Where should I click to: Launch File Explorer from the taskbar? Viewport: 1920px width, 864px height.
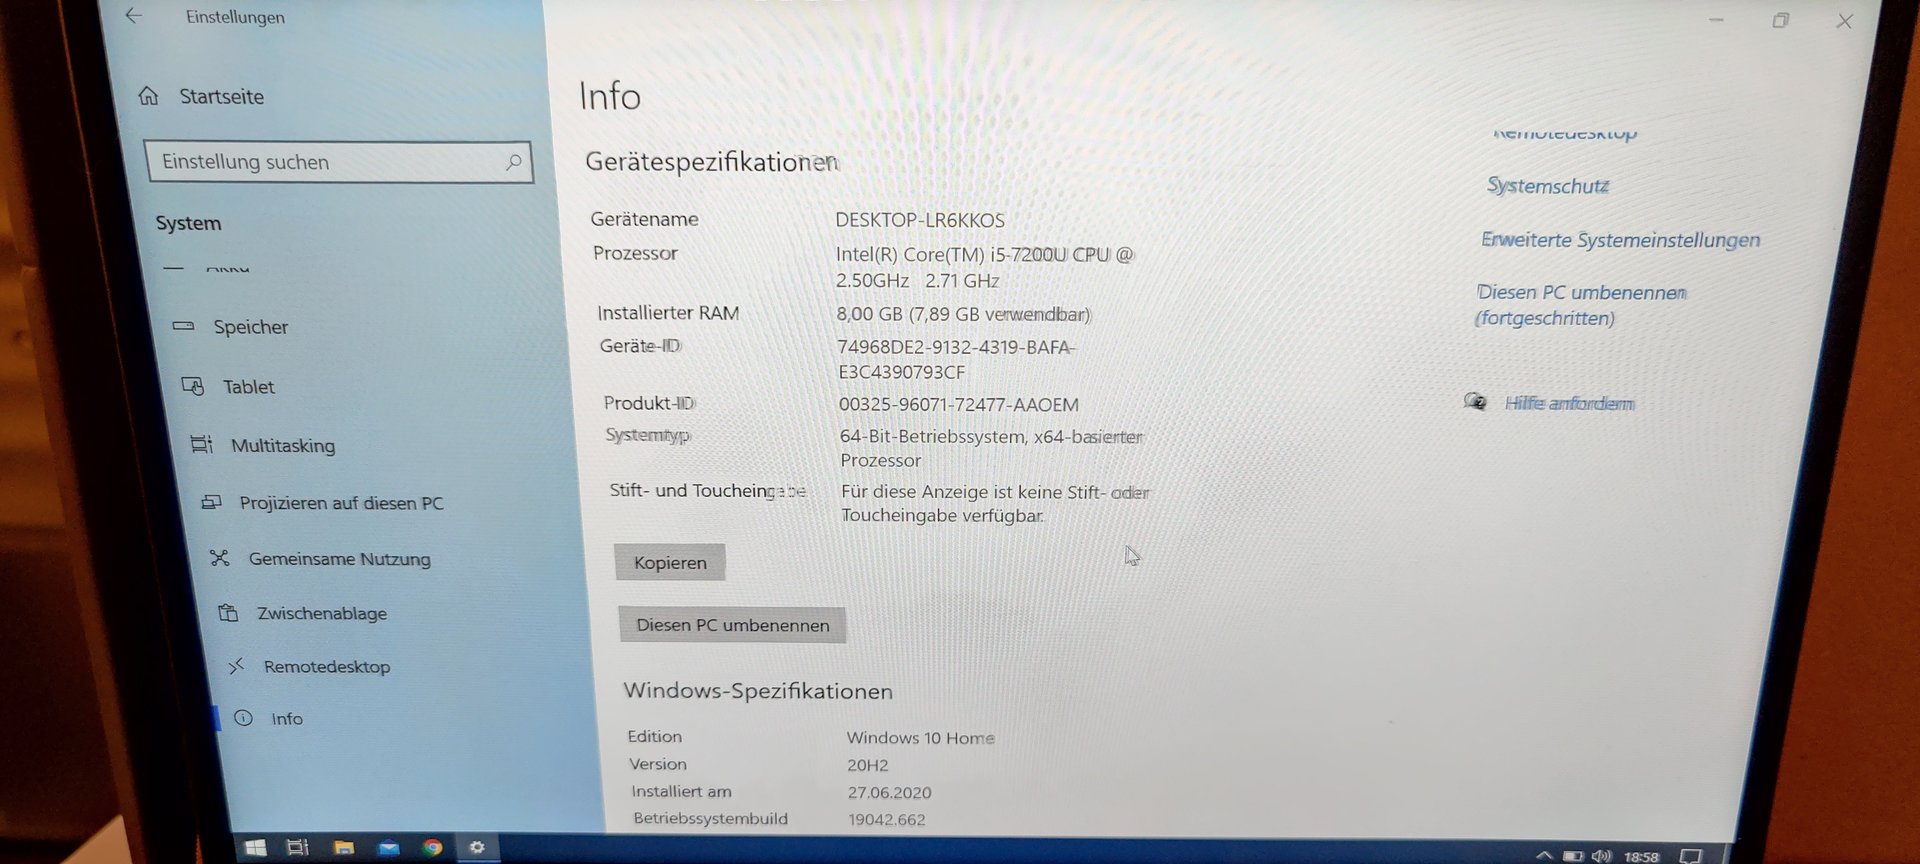click(x=344, y=848)
